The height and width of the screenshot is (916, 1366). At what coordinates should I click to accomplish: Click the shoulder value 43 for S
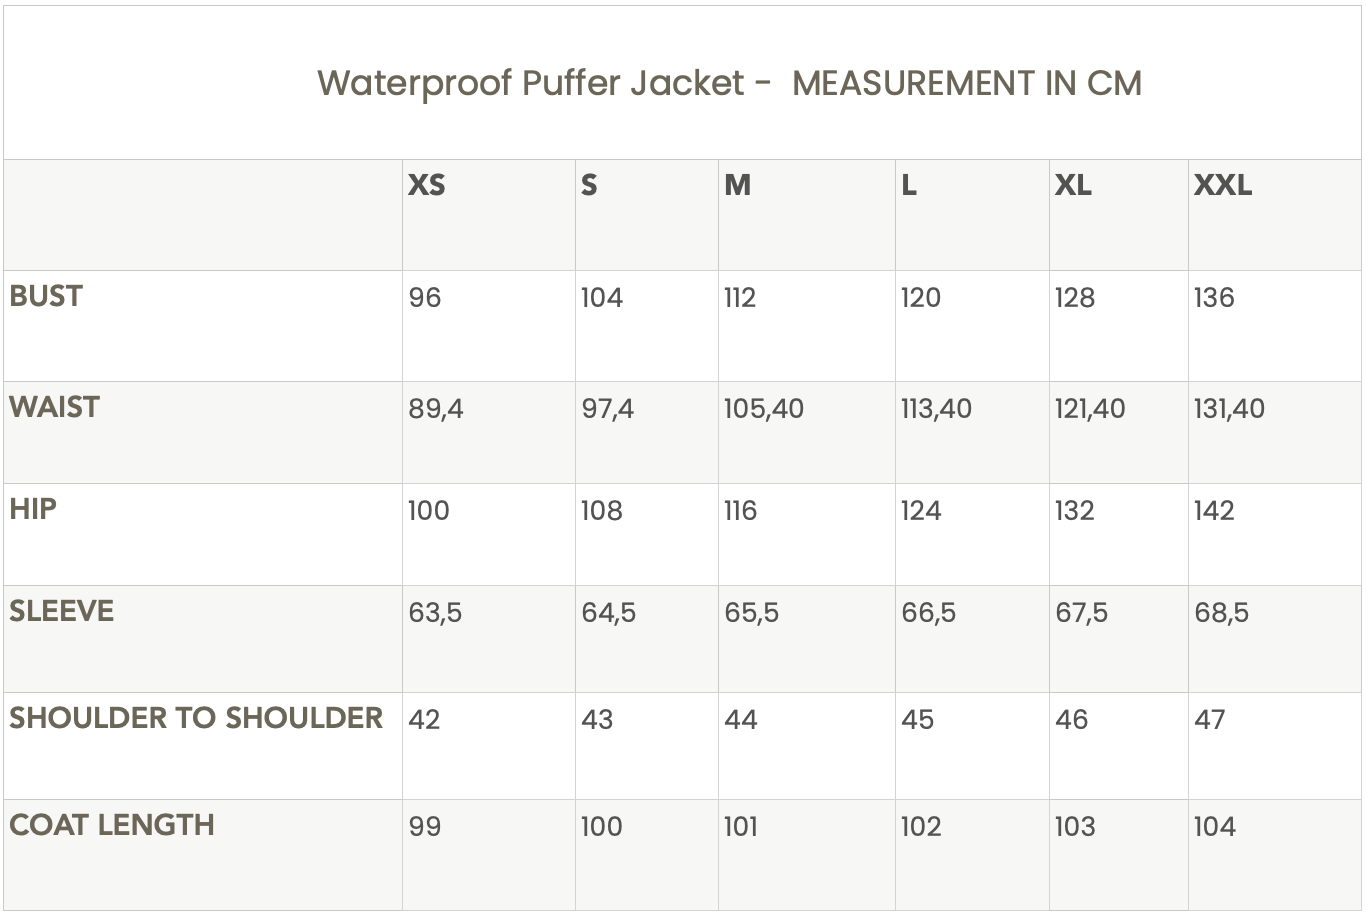[597, 720]
